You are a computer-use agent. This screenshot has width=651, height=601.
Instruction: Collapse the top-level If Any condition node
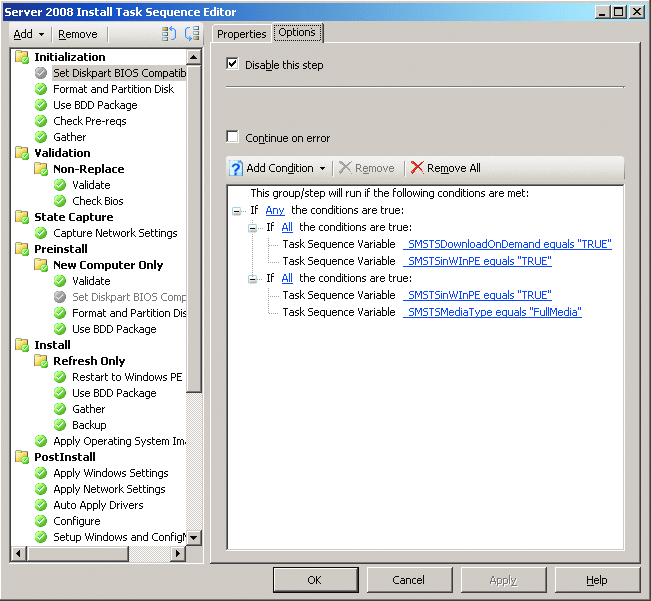tap(237, 211)
